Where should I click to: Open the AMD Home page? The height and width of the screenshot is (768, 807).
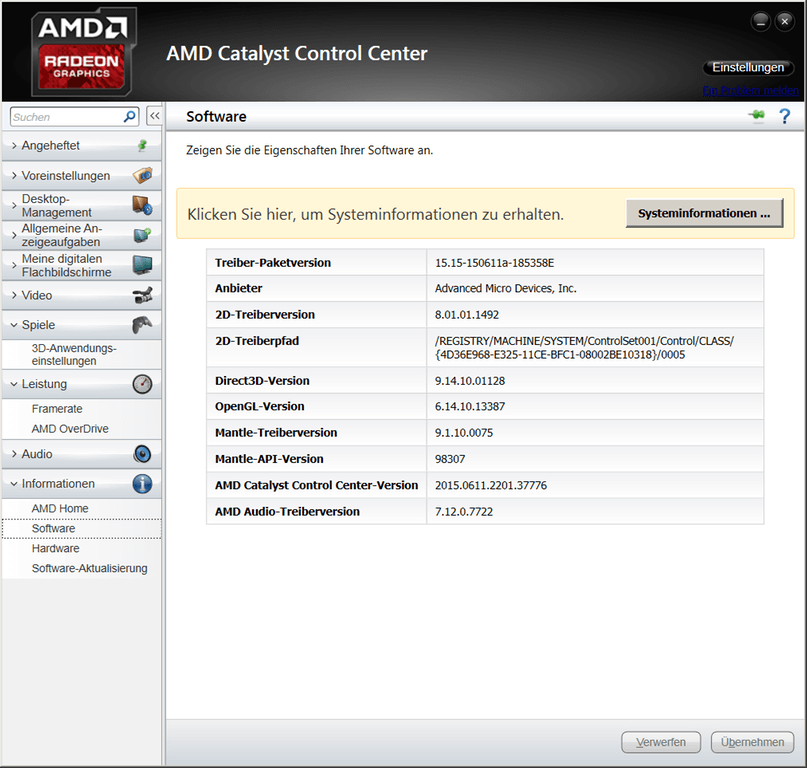click(x=60, y=509)
